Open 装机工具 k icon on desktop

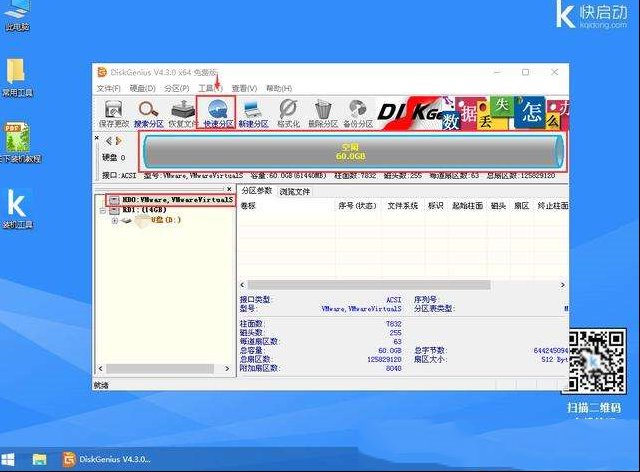[x=17, y=208]
